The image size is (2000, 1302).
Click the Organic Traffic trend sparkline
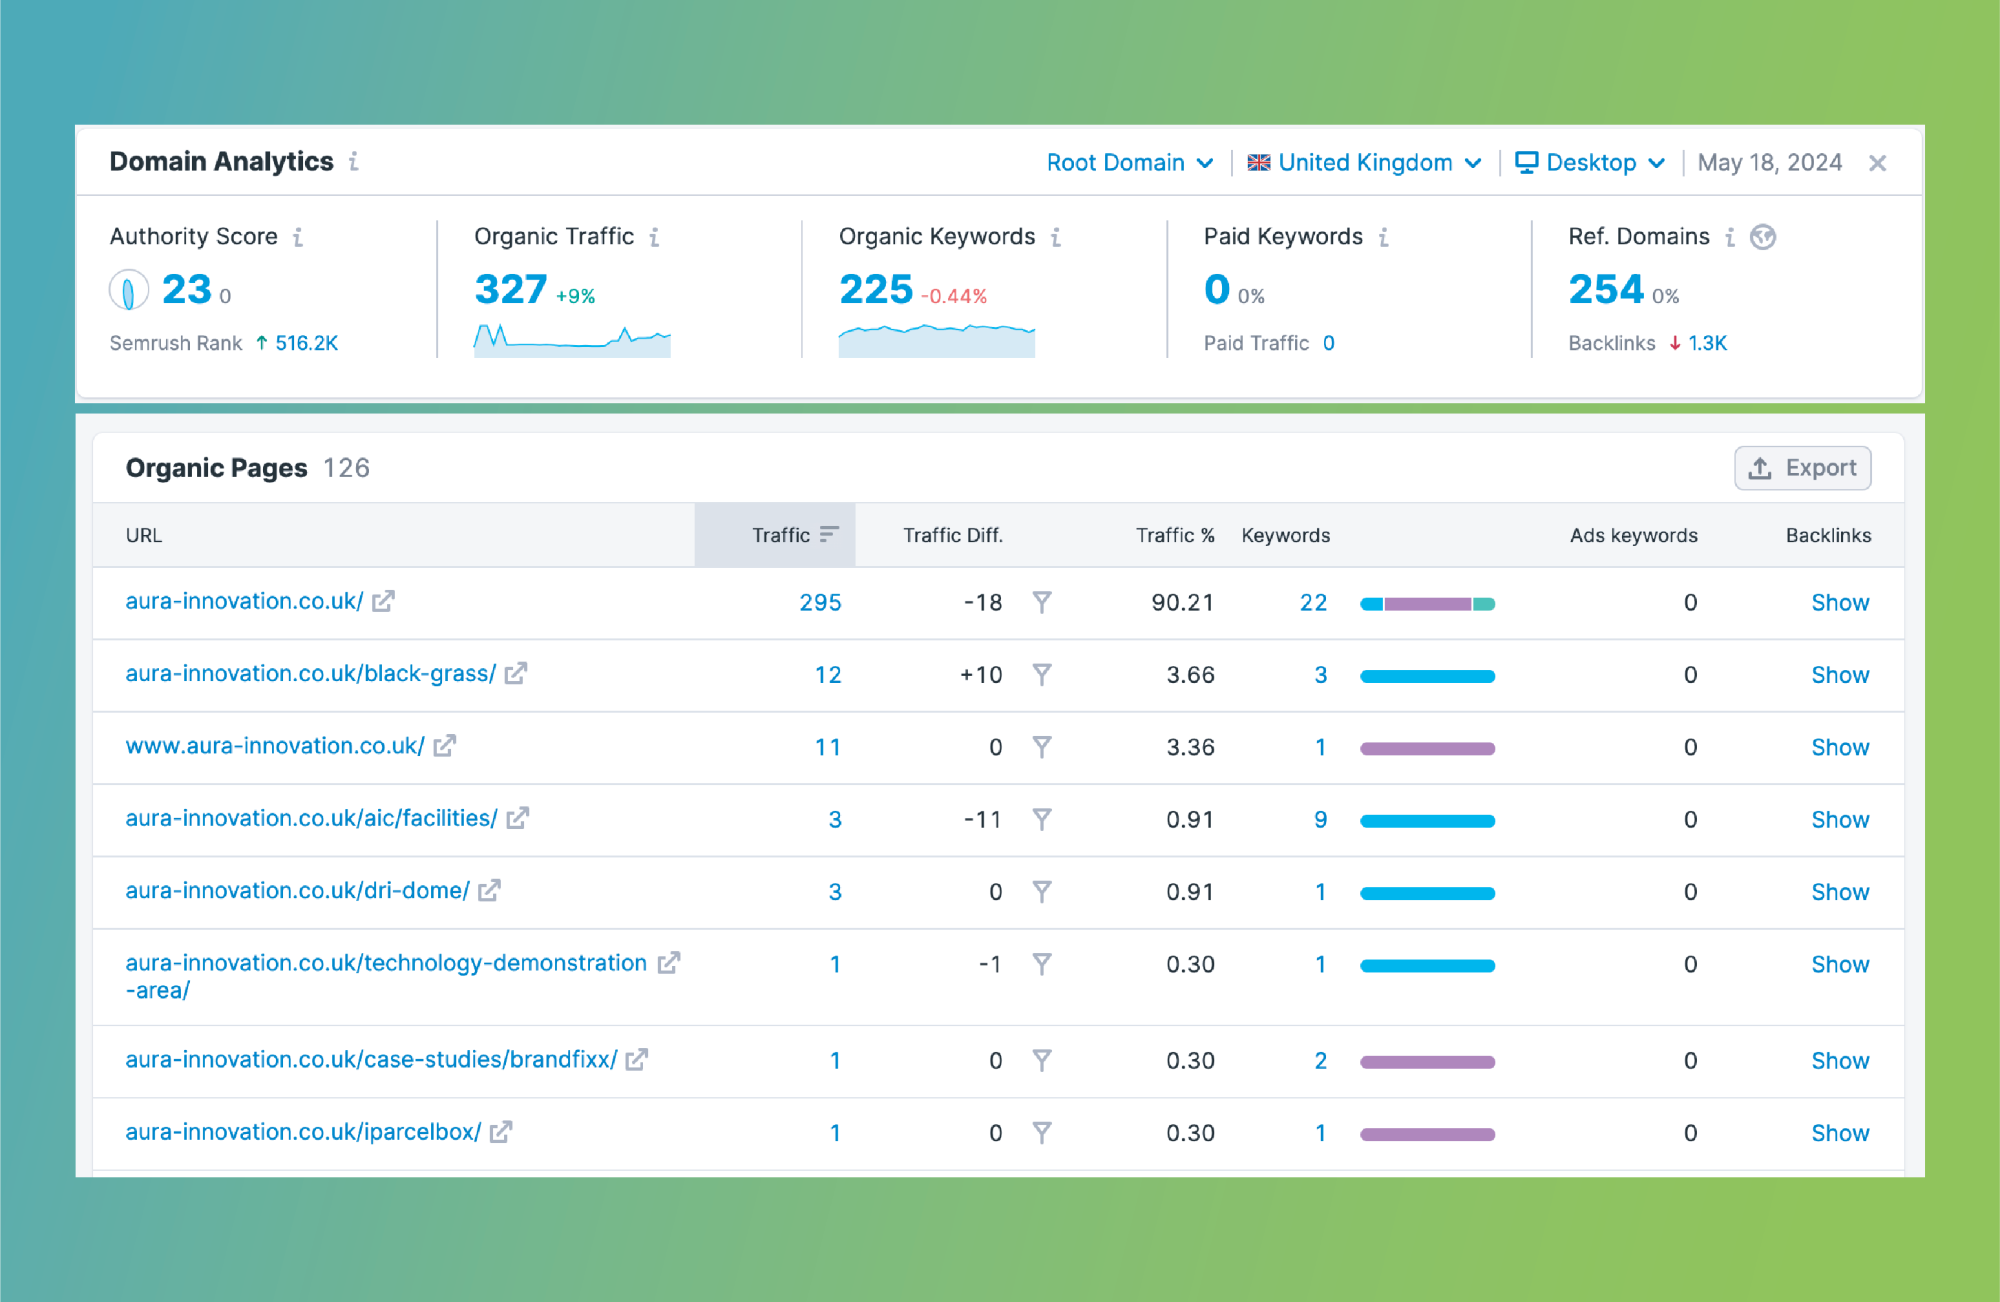click(x=572, y=340)
